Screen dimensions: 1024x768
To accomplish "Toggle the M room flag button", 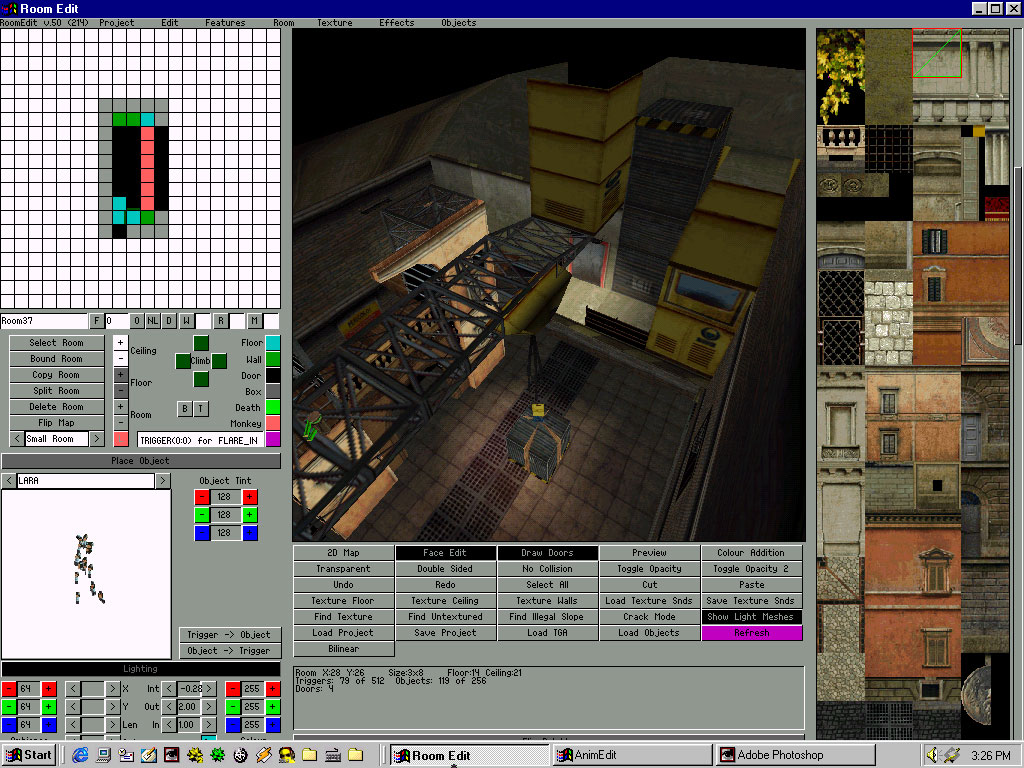I will 255,321.
